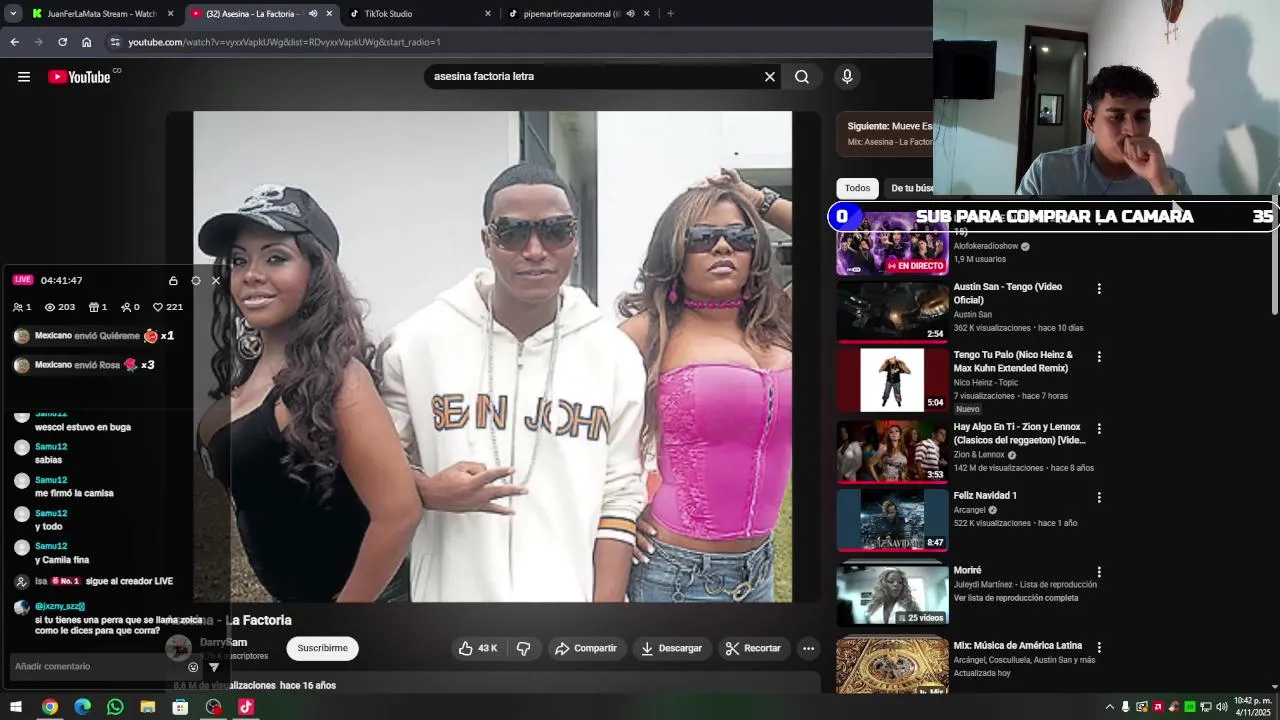Launch Chrome from the taskbar
This screenshot has width=1280, height=720.
tap(50, 707)
